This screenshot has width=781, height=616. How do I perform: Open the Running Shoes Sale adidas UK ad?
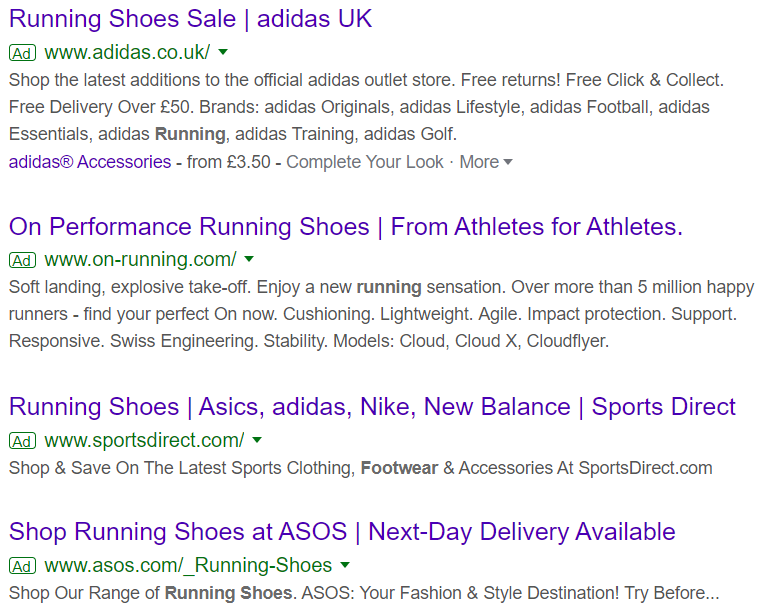(x=190, y=19)
